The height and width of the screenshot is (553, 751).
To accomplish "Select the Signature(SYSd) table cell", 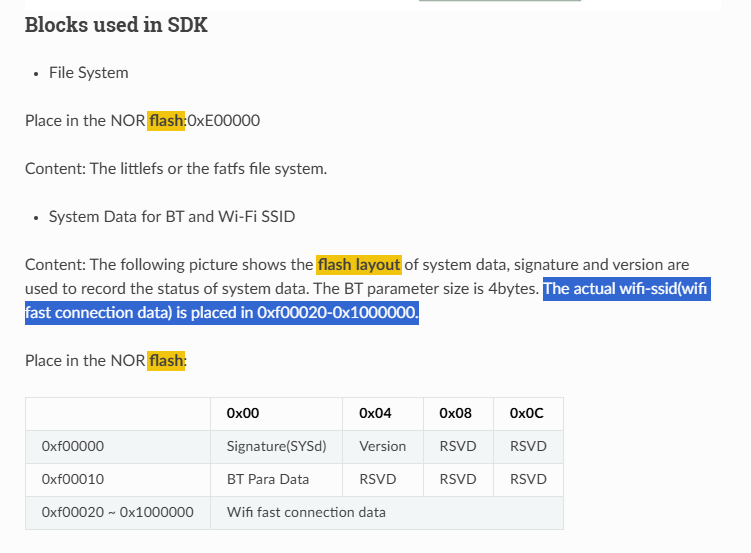I will (276, 446).
